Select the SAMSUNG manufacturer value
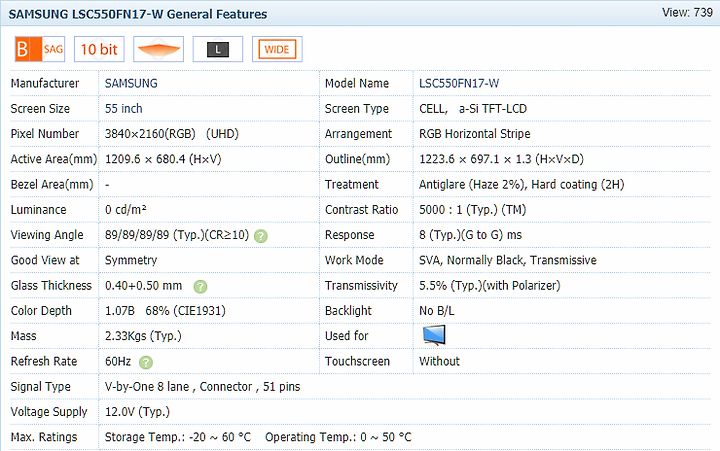 [131, 83]
